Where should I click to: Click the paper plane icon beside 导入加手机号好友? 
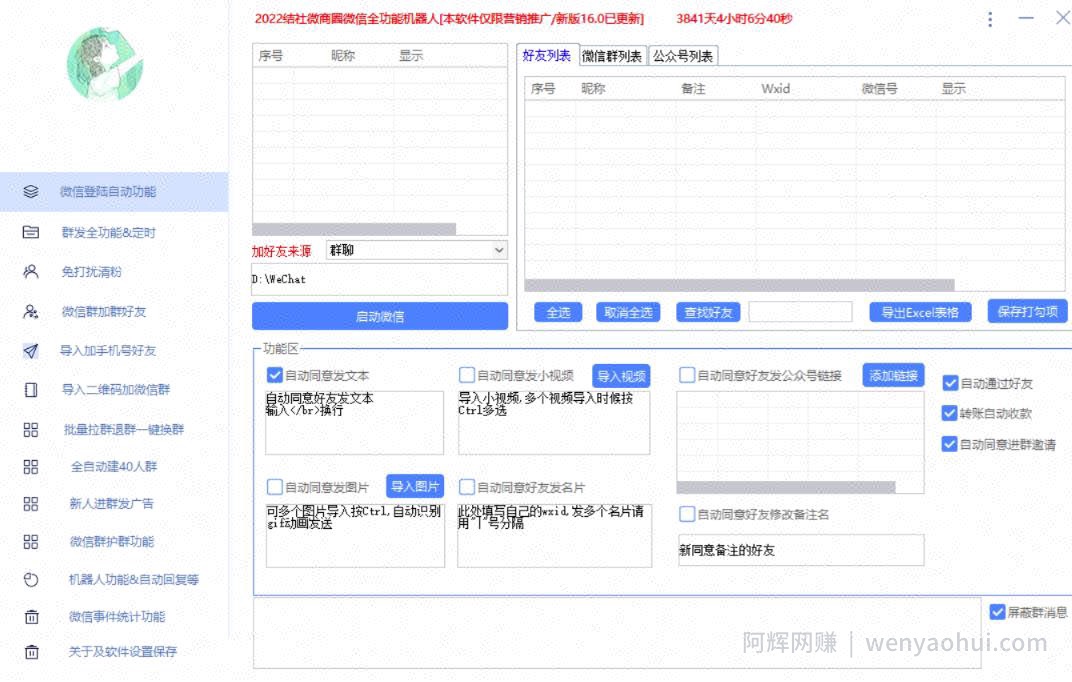pyautogui.click(x=31, y=351)
